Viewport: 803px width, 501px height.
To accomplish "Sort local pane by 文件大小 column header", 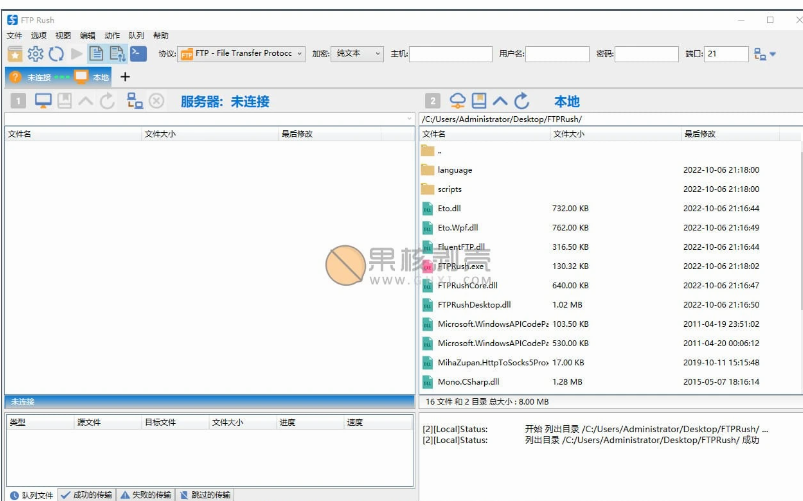I will (x=615, y=134).
